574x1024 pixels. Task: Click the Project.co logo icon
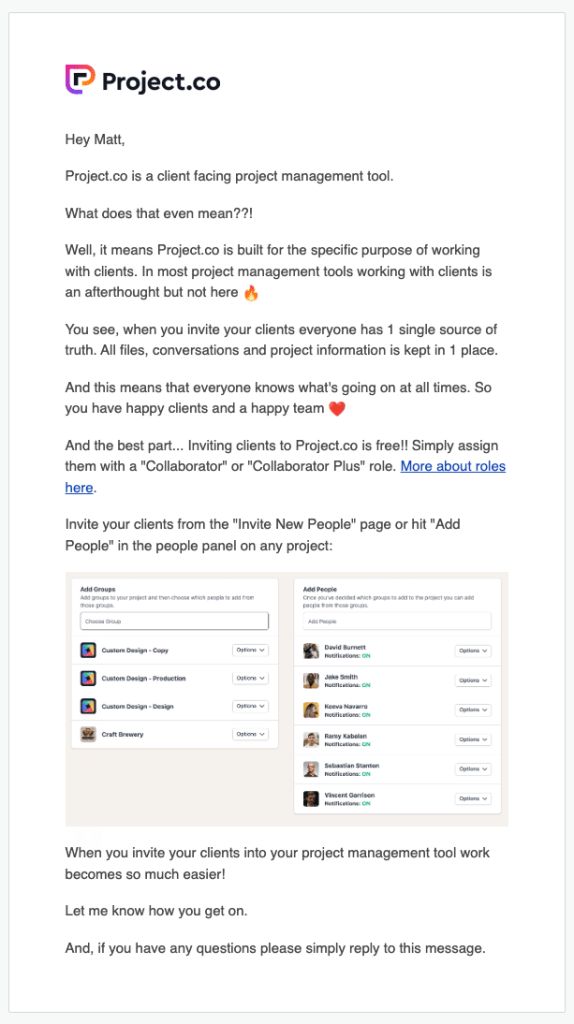click(x=80, y=80)
